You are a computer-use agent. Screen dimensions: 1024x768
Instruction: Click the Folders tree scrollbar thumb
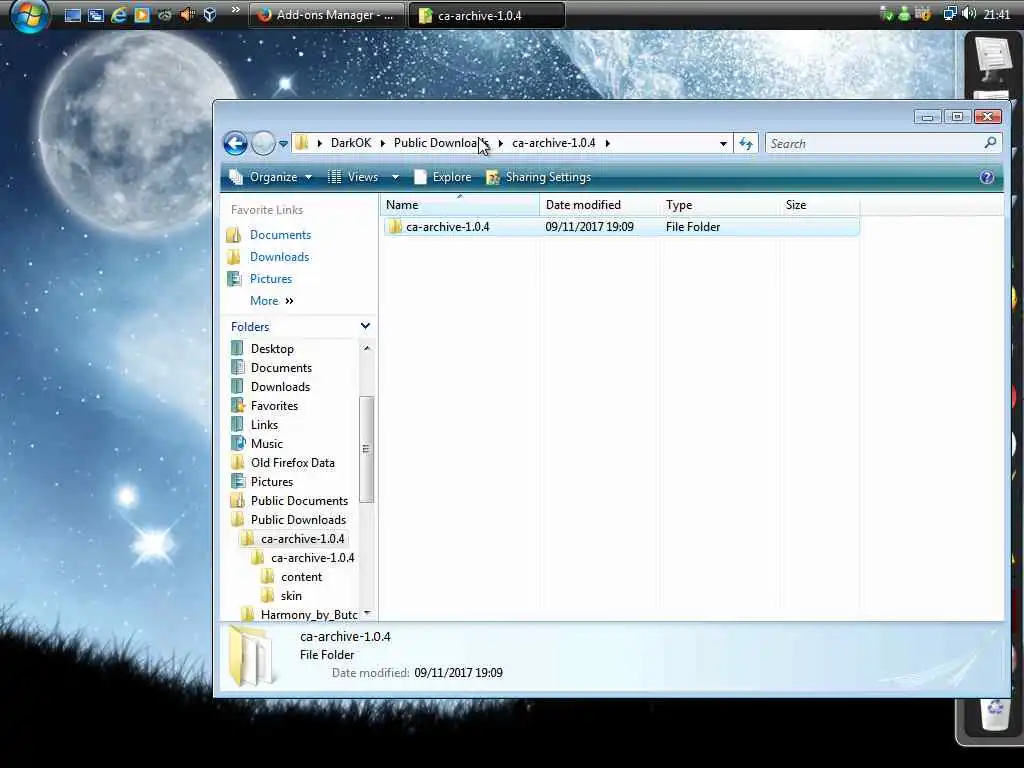click(366, 449)
